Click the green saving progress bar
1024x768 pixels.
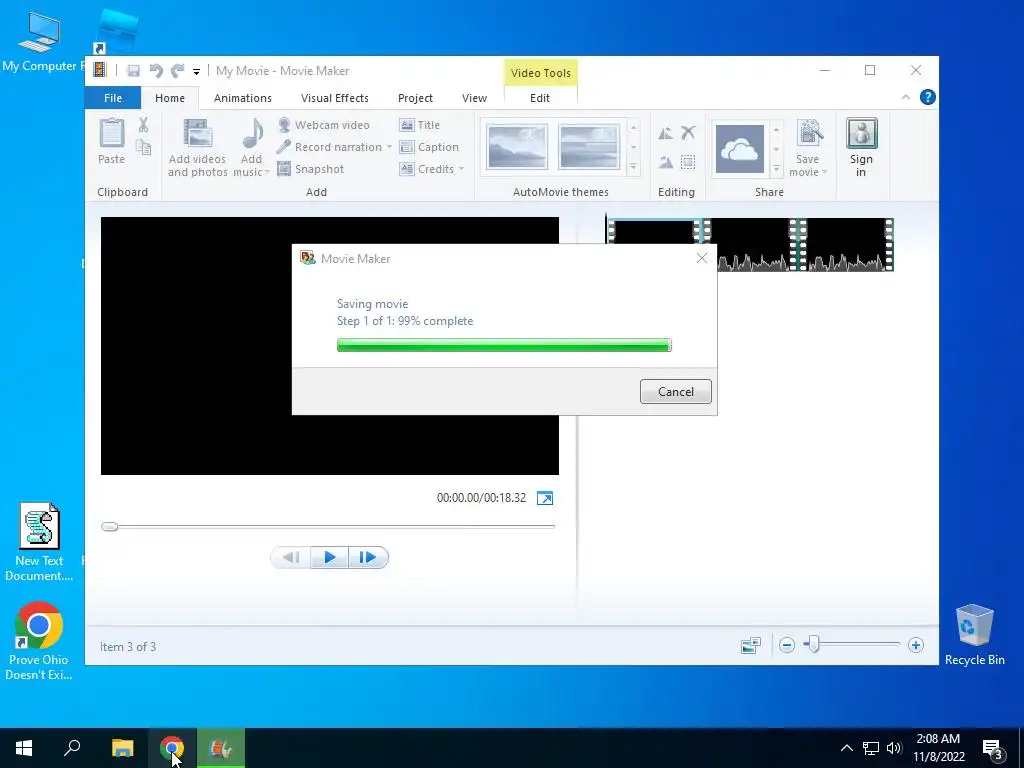click(504, 345)
